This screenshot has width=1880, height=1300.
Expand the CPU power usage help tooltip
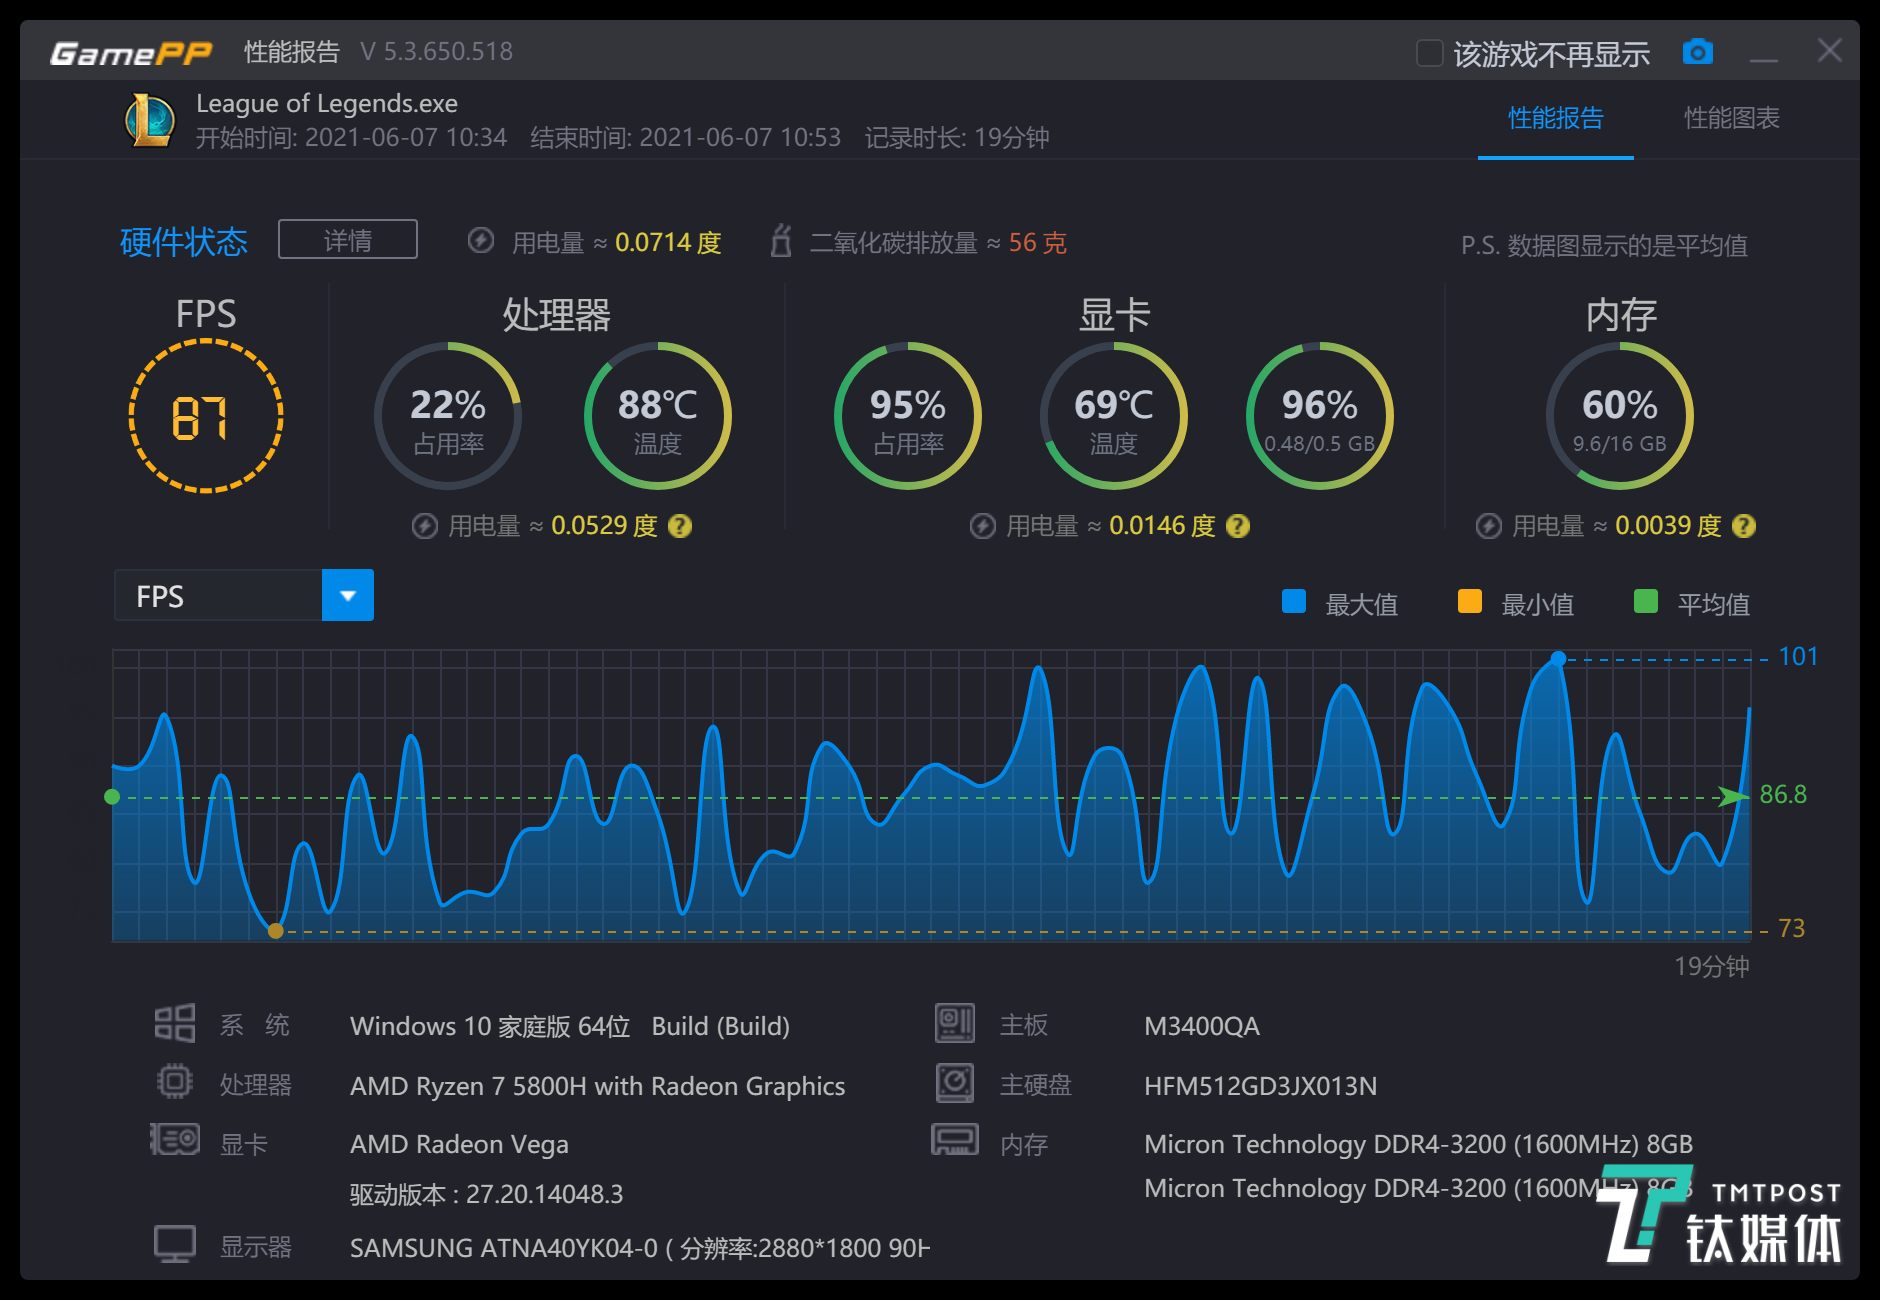point(681,525)
